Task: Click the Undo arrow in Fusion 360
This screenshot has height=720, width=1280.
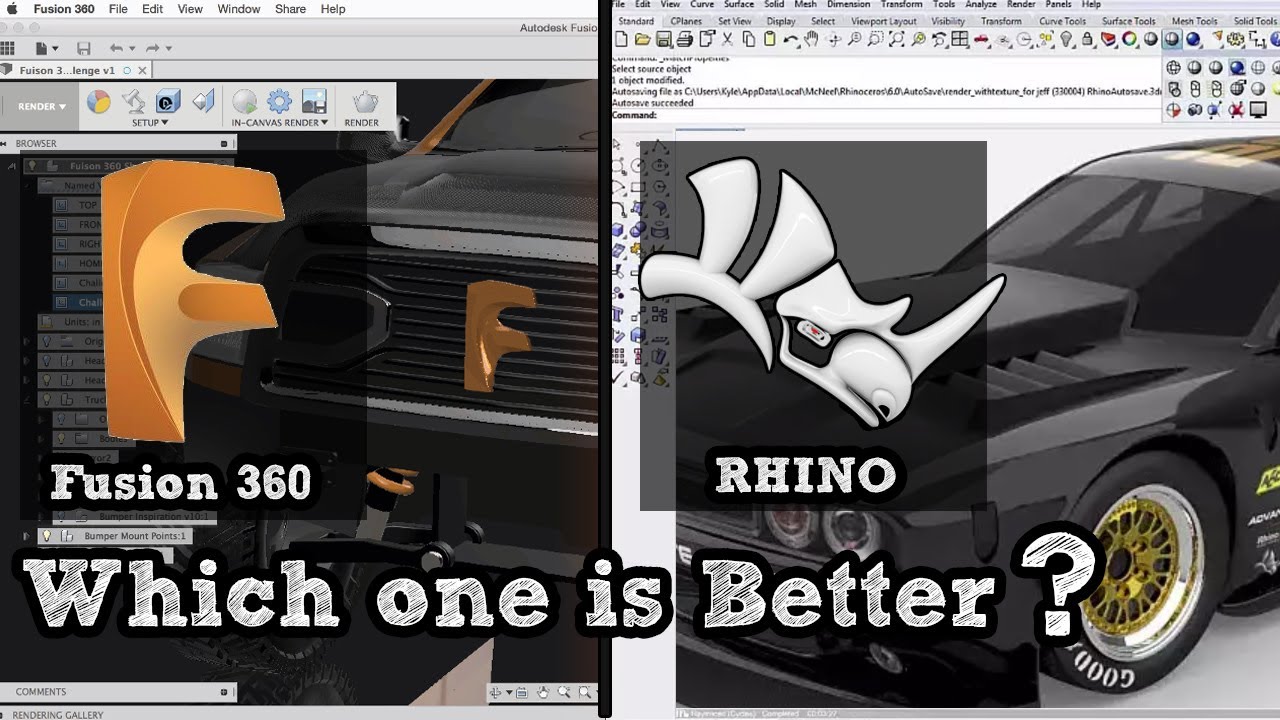Action: pyautogui.click(x=116, y=48)
